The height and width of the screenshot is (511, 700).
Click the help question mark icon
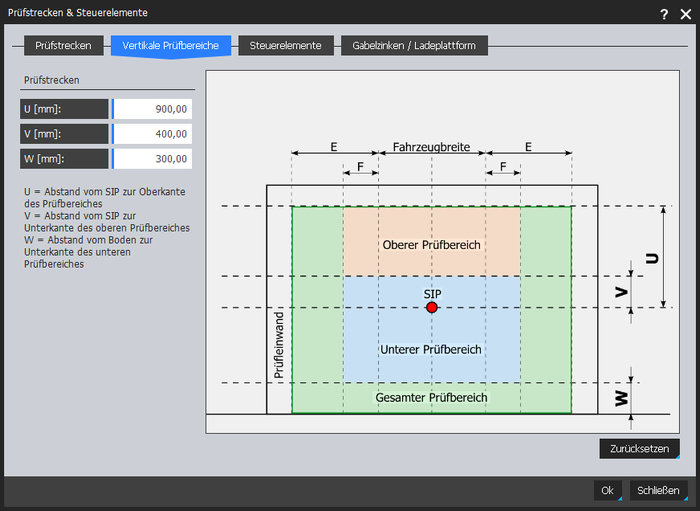tap(664, 13)
